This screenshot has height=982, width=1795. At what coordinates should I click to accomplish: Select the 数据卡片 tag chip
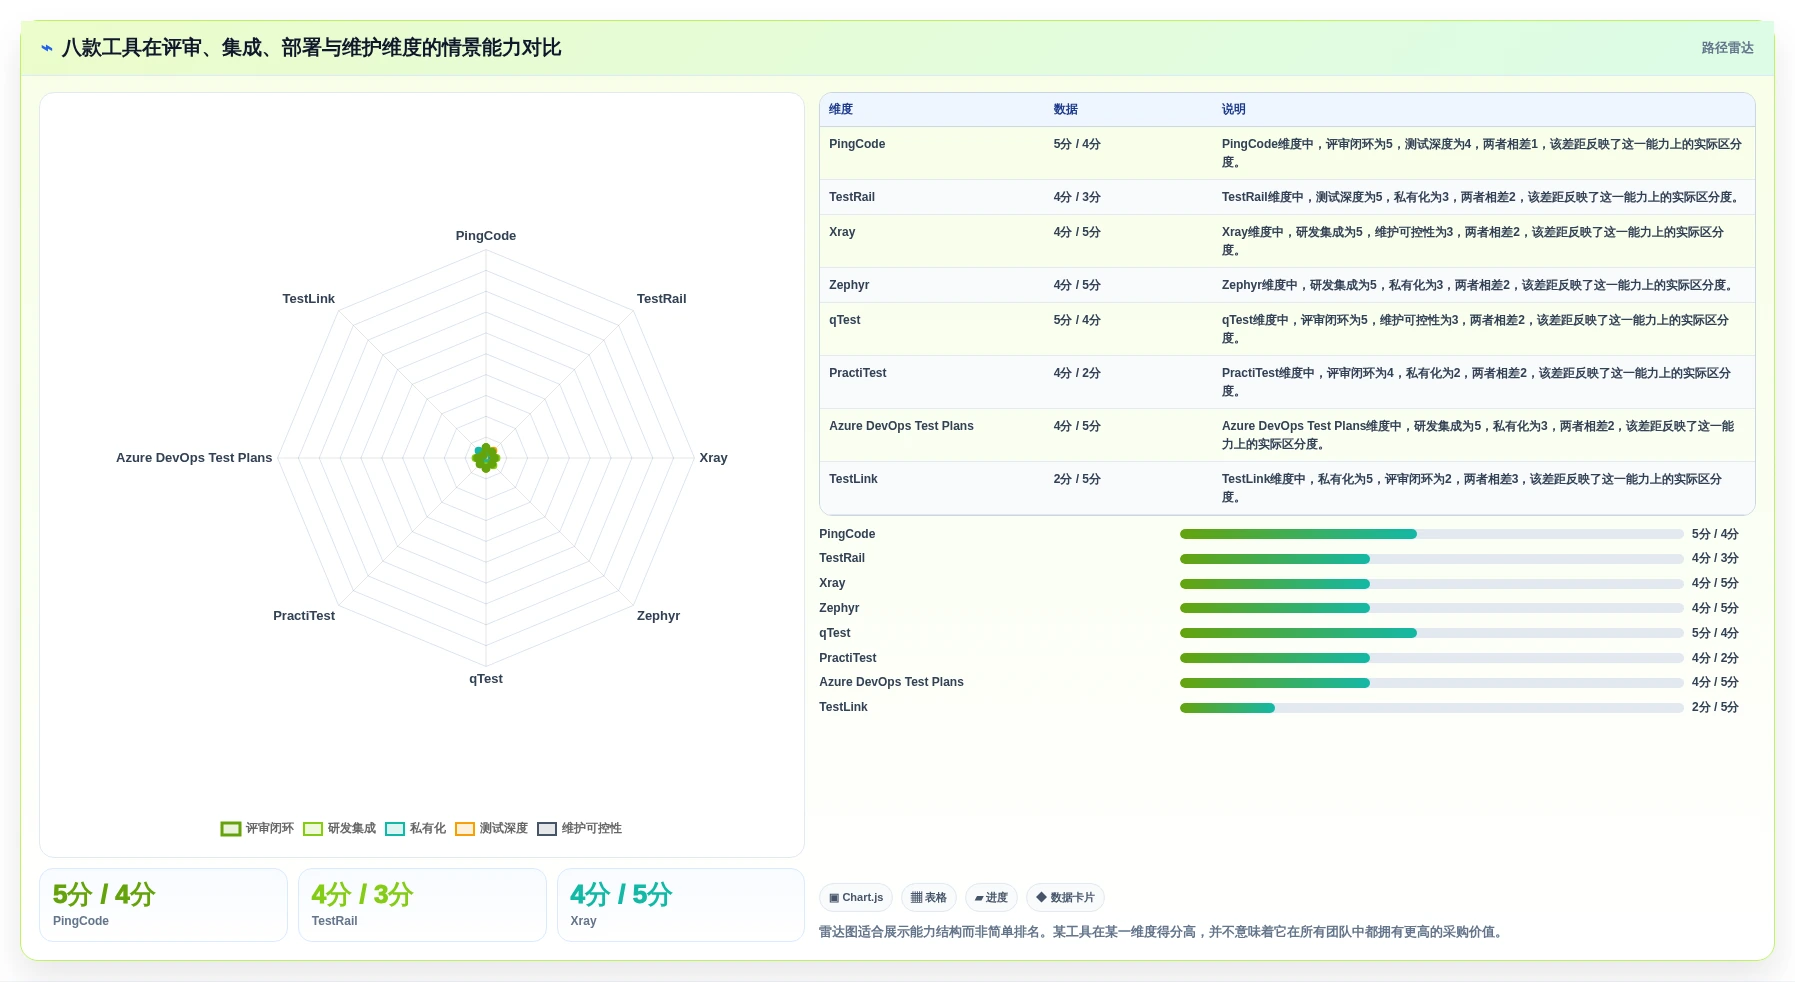tap(1065, 898)
